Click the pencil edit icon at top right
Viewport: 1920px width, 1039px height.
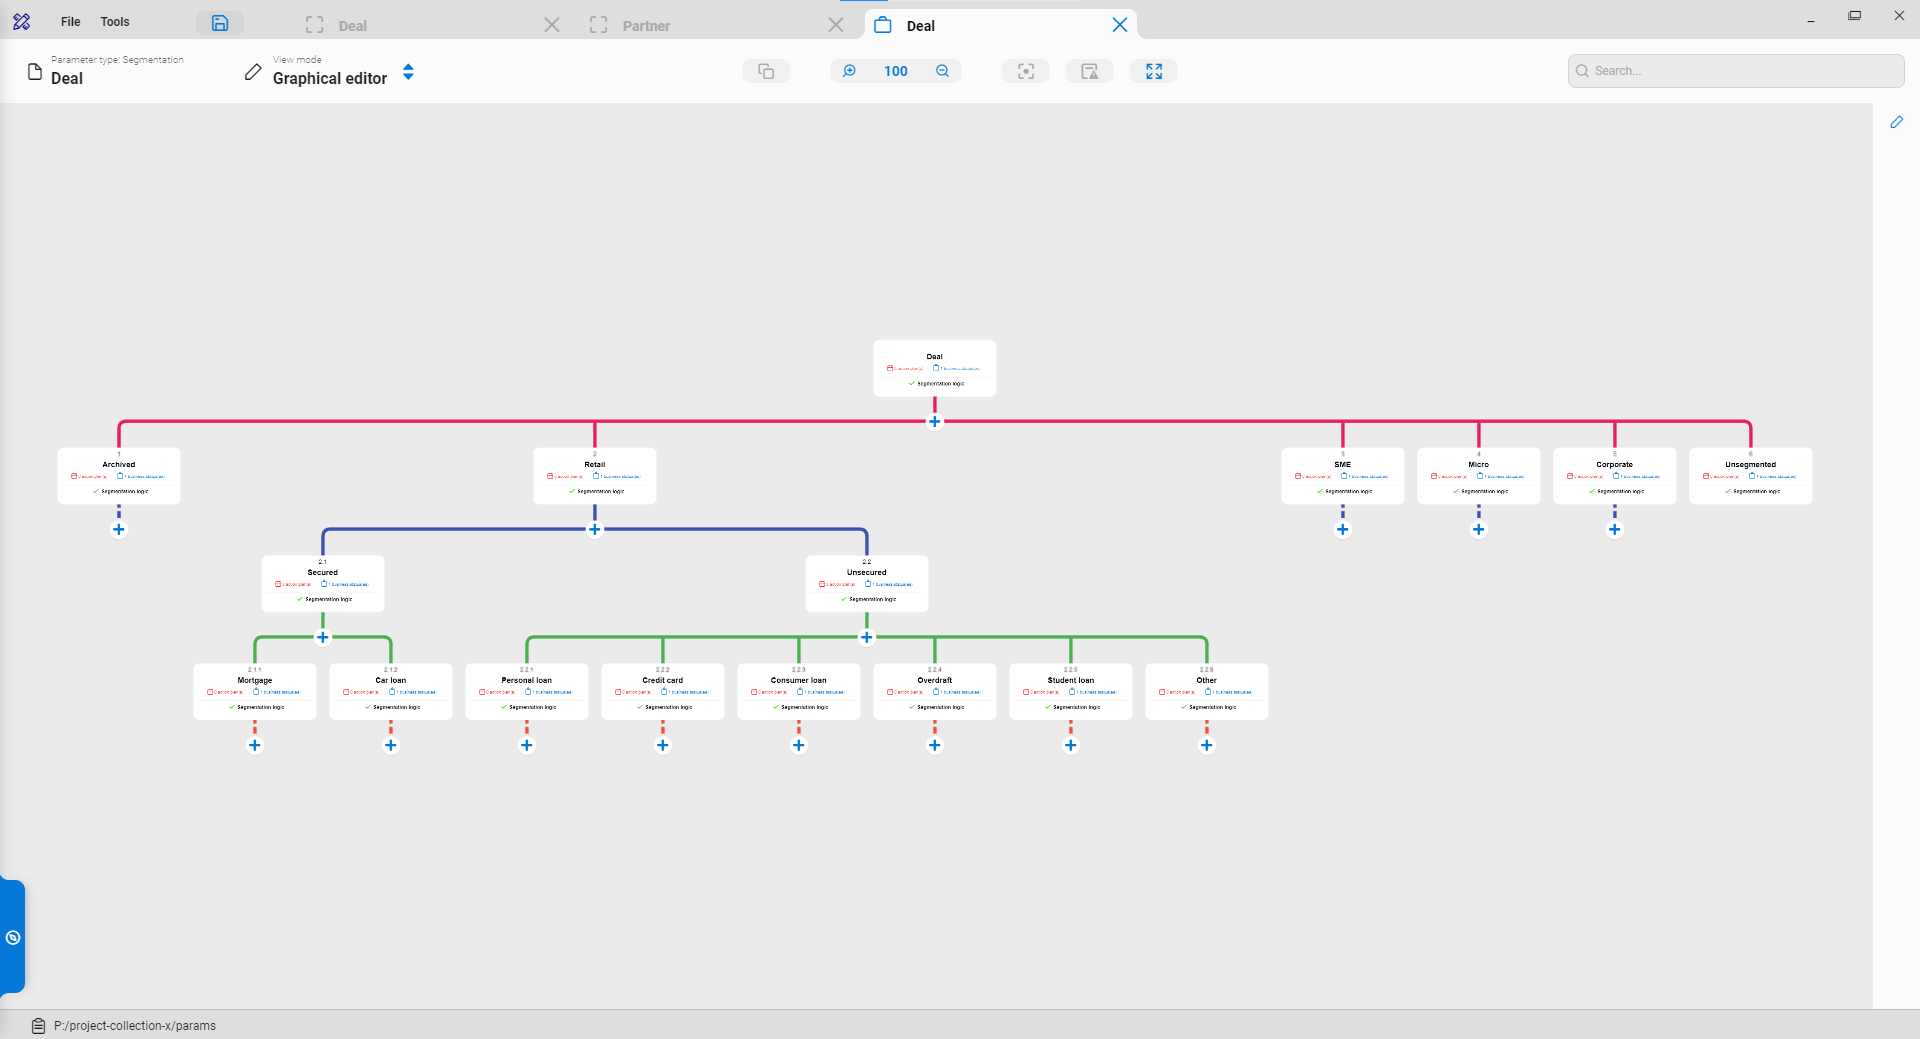click(1897, 122)
